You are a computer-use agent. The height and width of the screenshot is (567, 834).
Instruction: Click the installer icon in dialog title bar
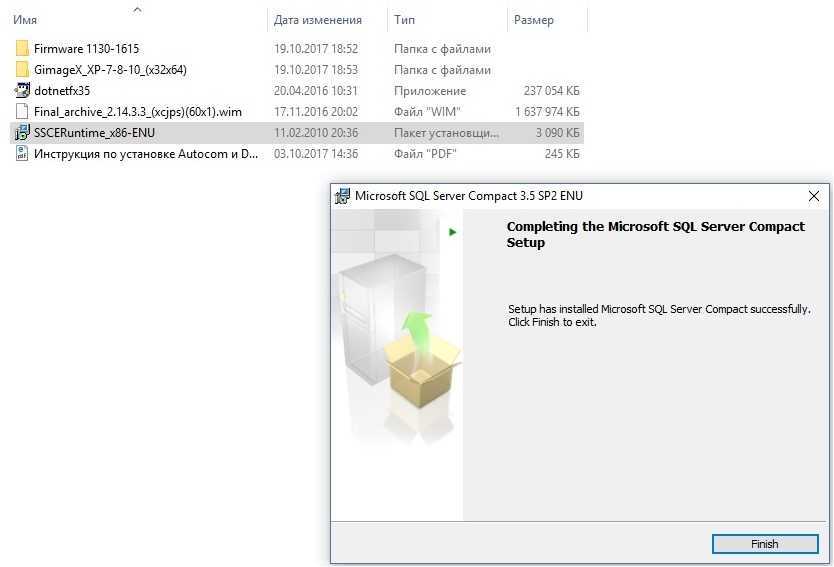coord(343,196)
